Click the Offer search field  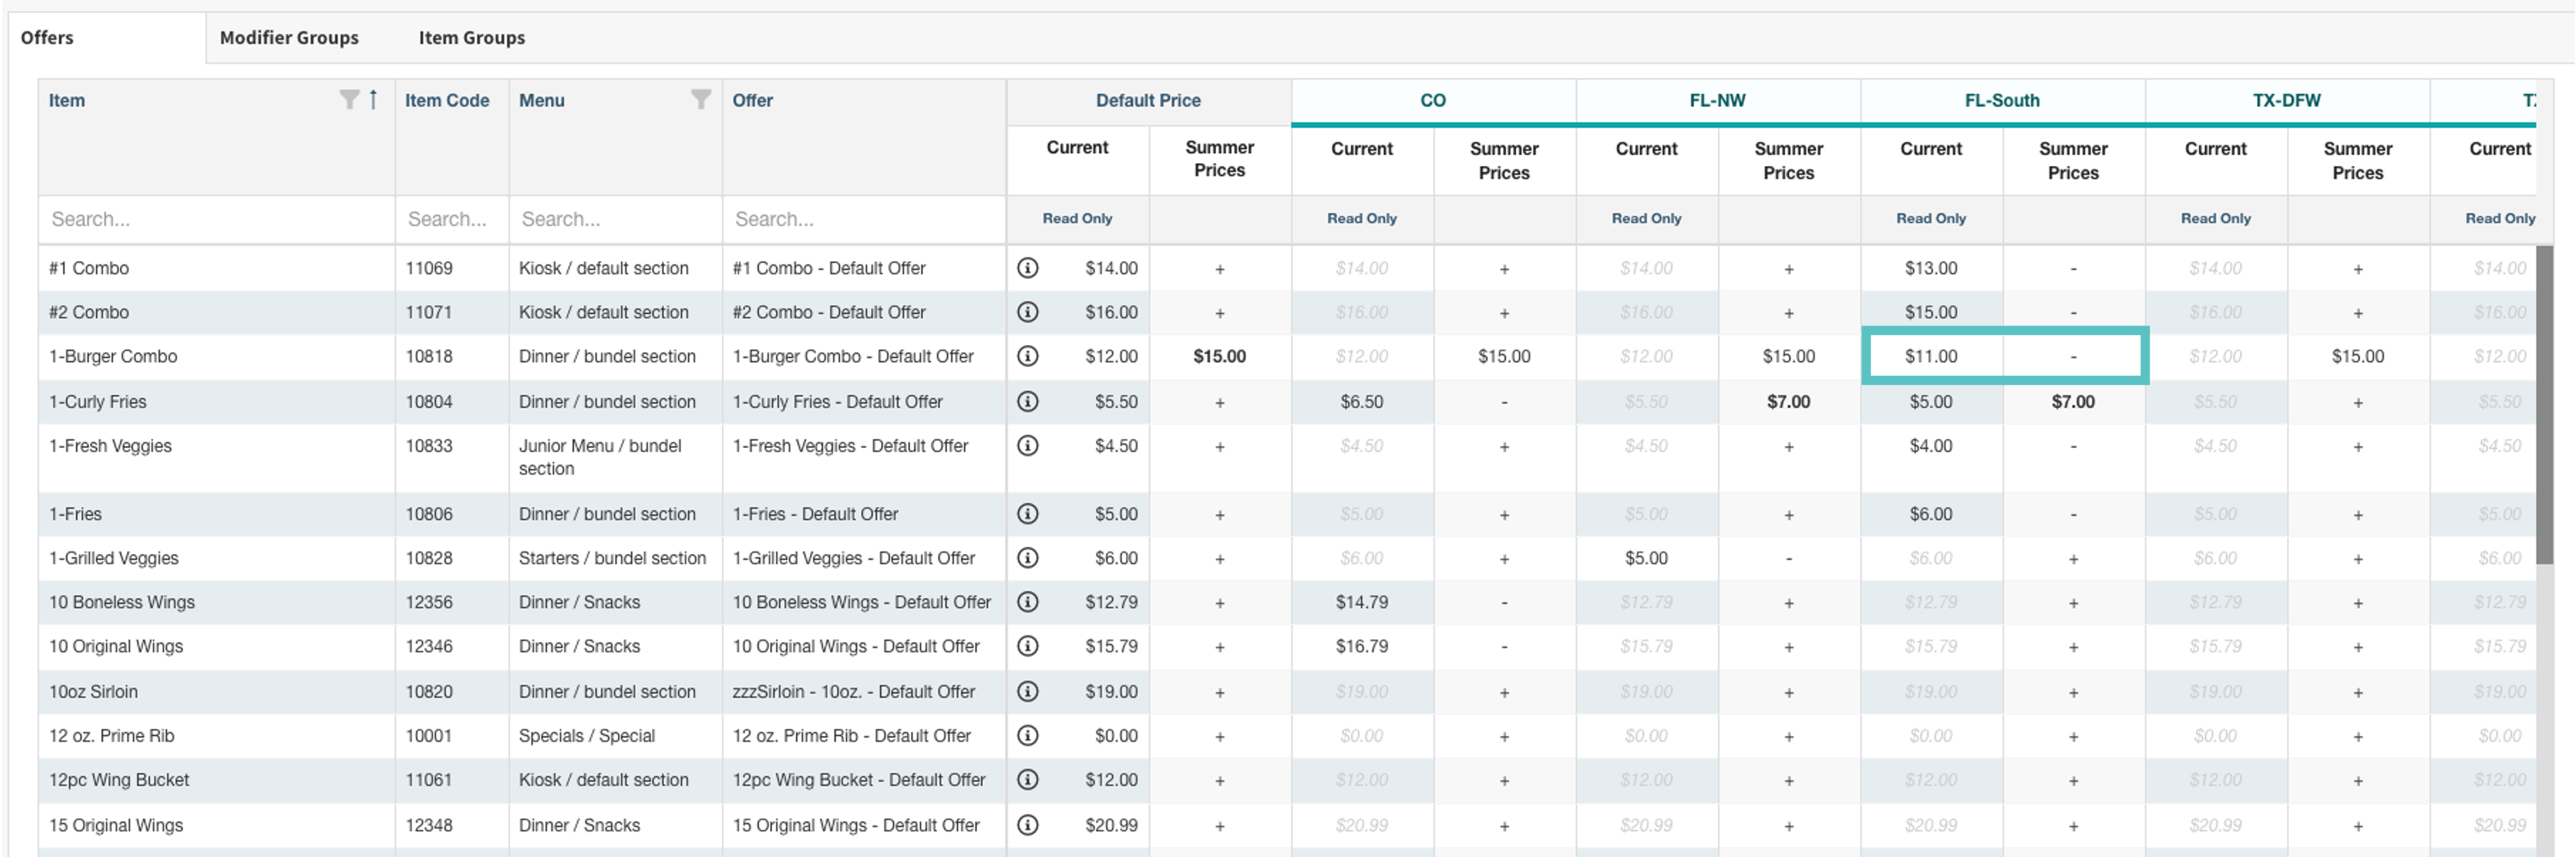click(863, 219)
